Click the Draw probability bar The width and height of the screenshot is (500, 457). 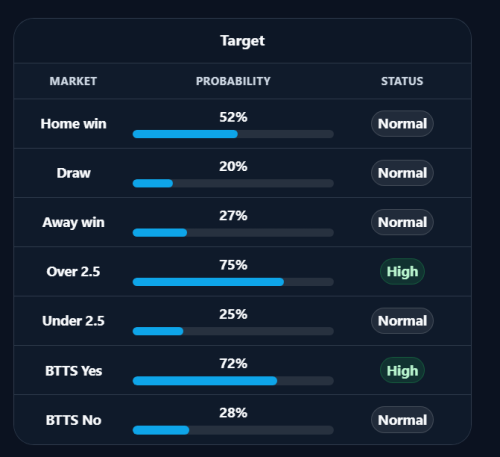pyautogui.click(x=233, y=183)
